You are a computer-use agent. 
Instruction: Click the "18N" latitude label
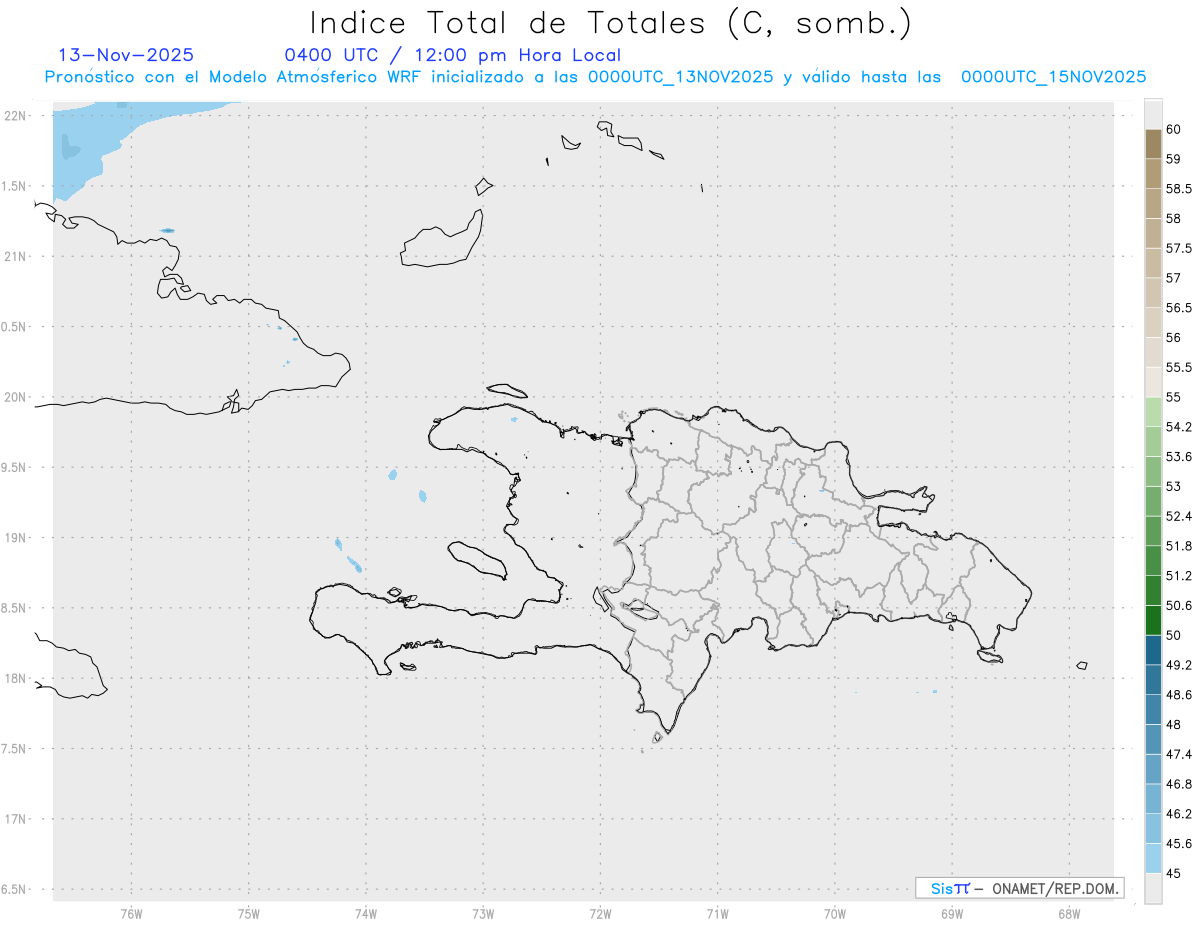click(16, 678)
